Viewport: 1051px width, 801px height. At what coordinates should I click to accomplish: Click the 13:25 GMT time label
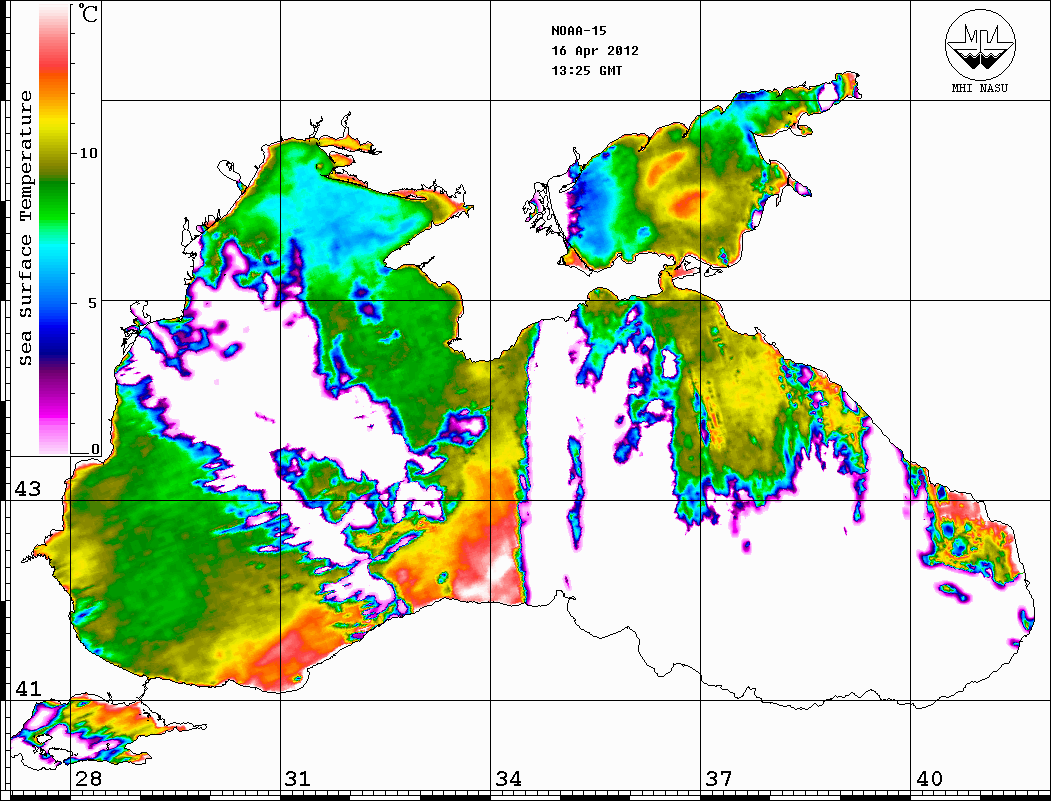[x=586, y=71]
